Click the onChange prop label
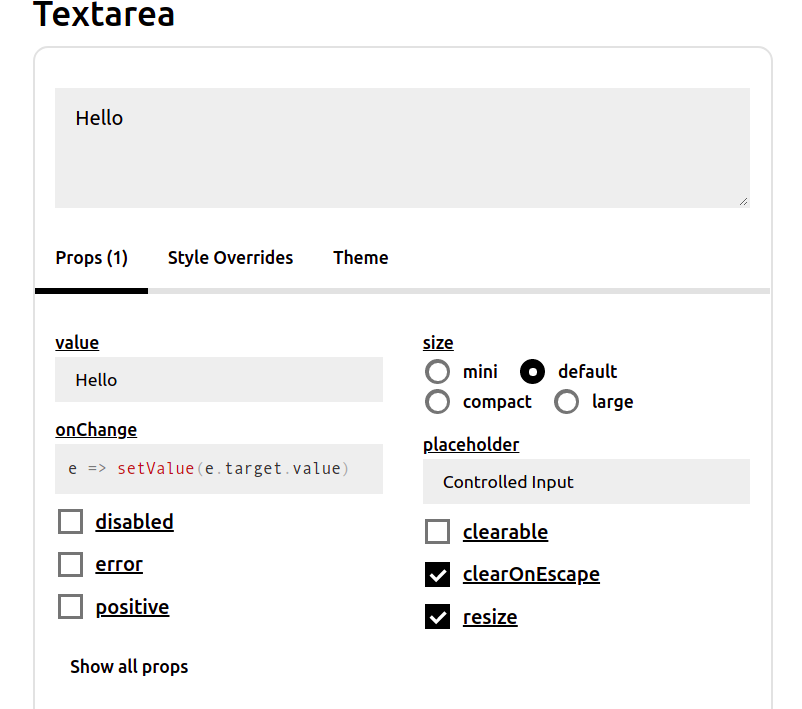This screenshot has height=709, width=802. point(96,430)
